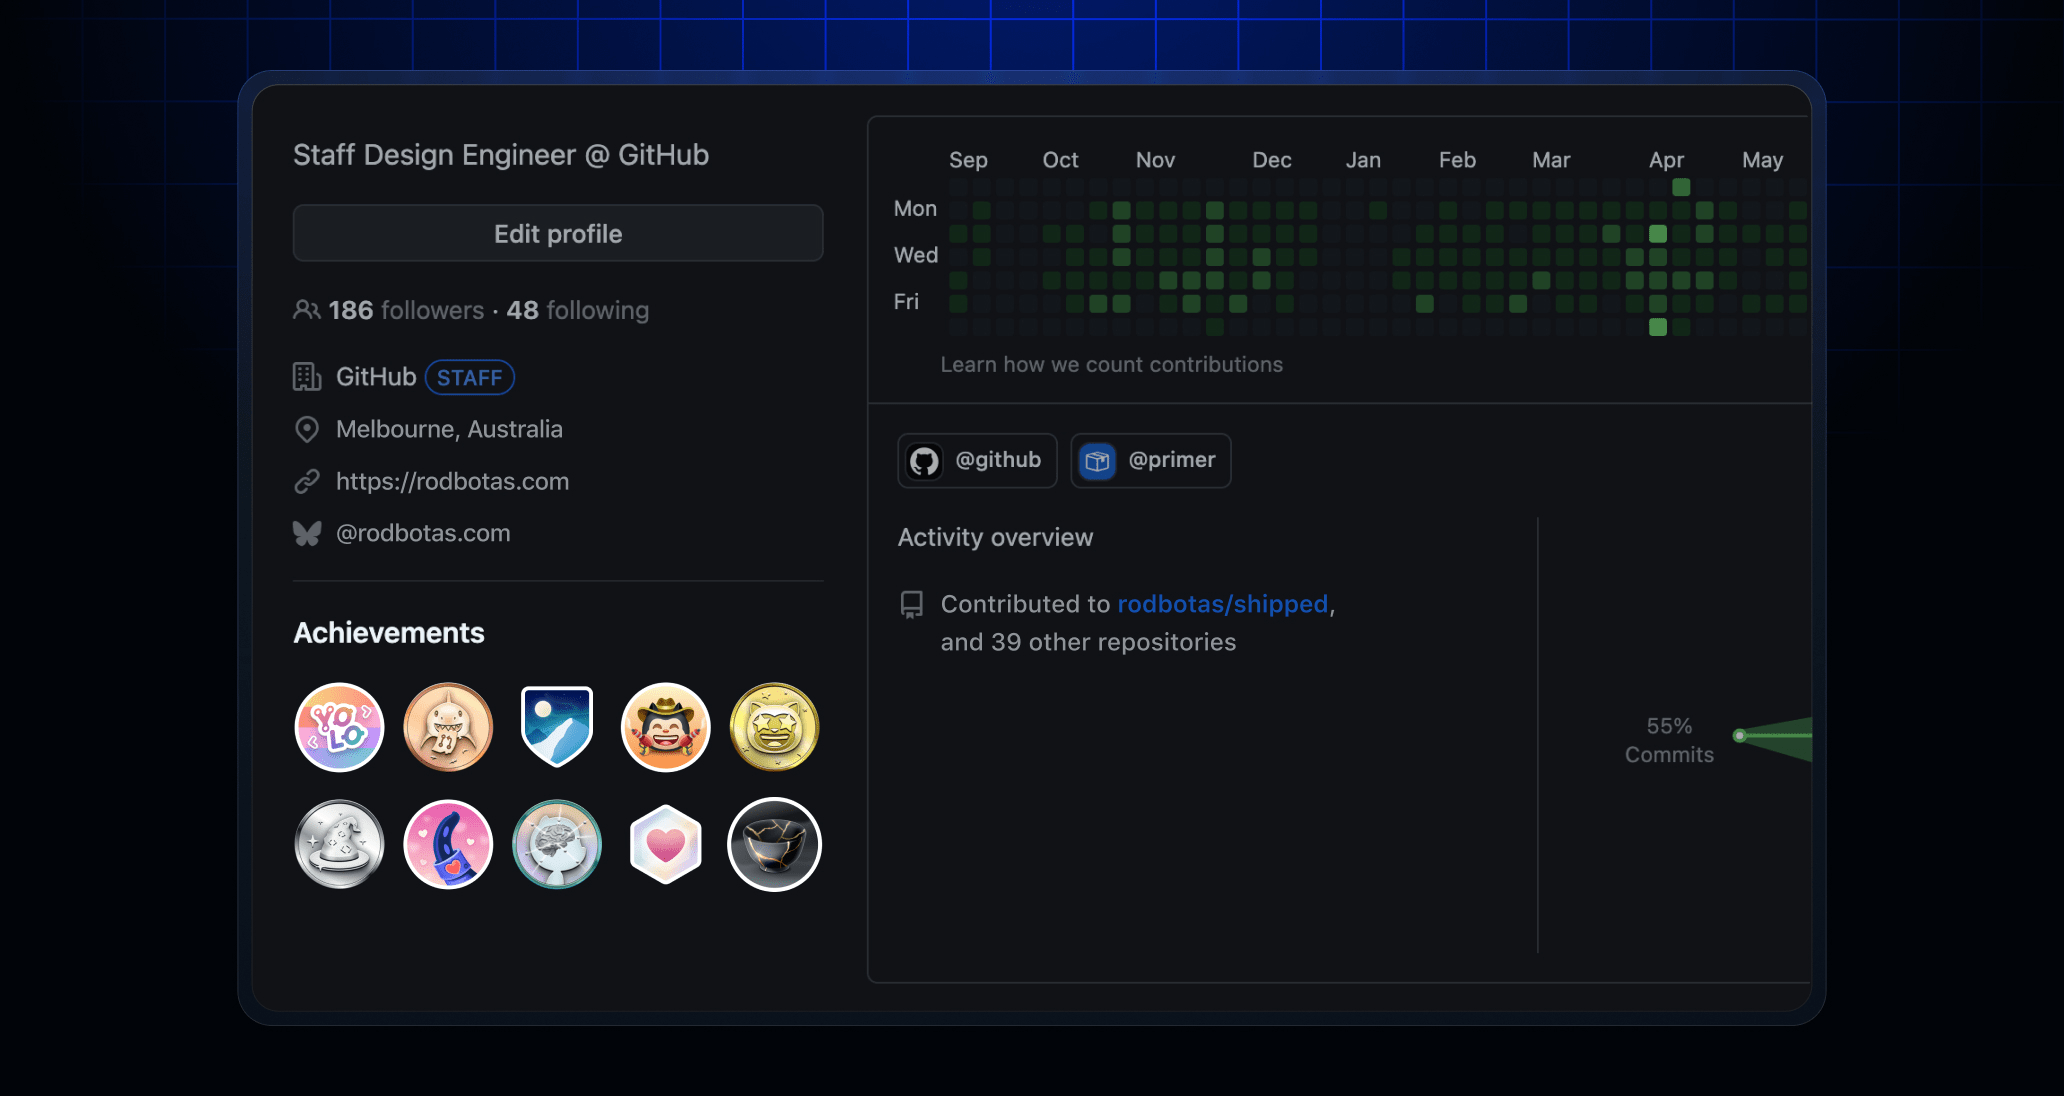This screenshot has width=2064, height=1096.
Task: Open the YOLO achievement badge
Action: [339, 727]
